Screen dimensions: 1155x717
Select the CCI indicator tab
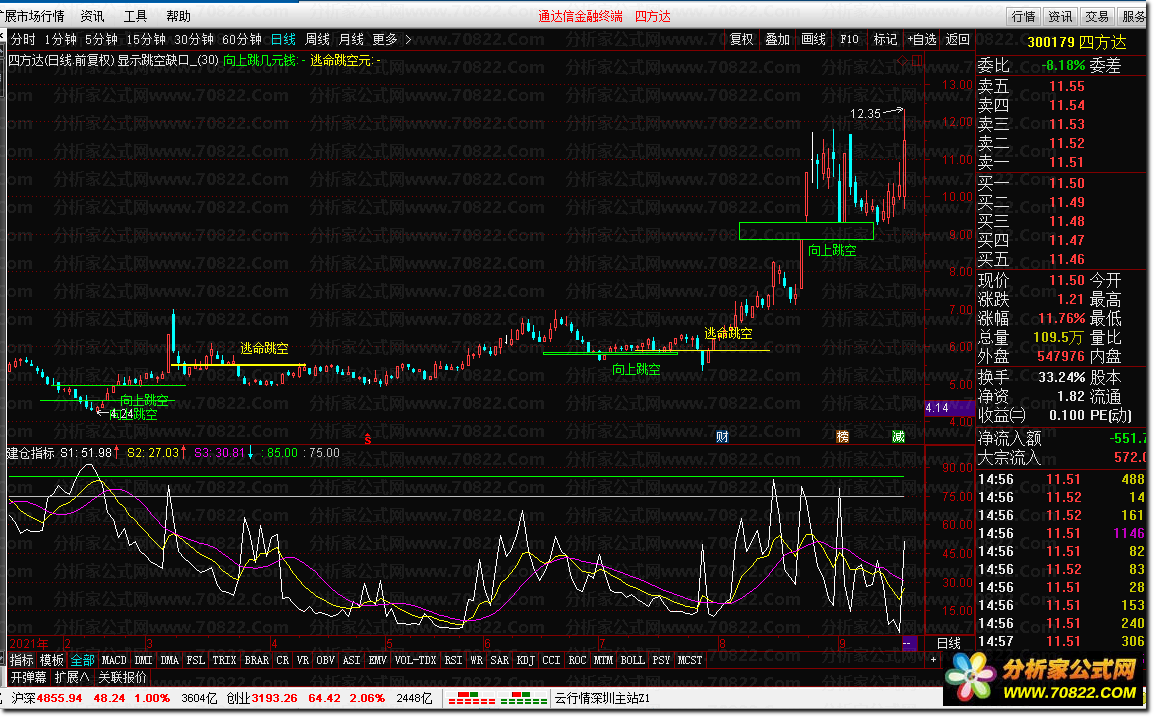tap(551, 660)
